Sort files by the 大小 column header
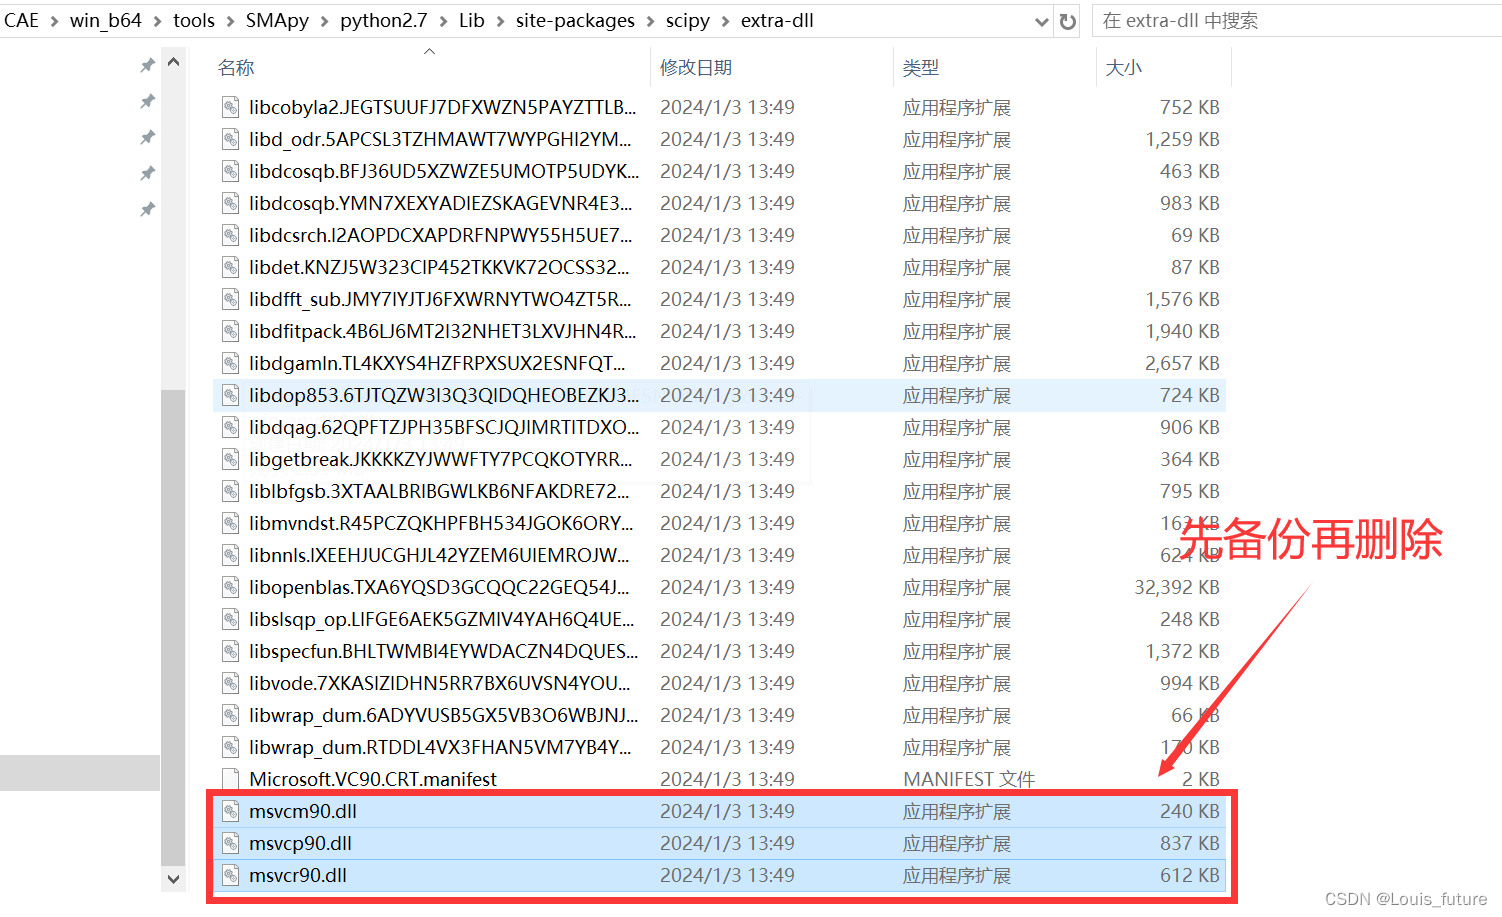The width and height of the screenshot is (1502, 917). [x=1124, y=67]
